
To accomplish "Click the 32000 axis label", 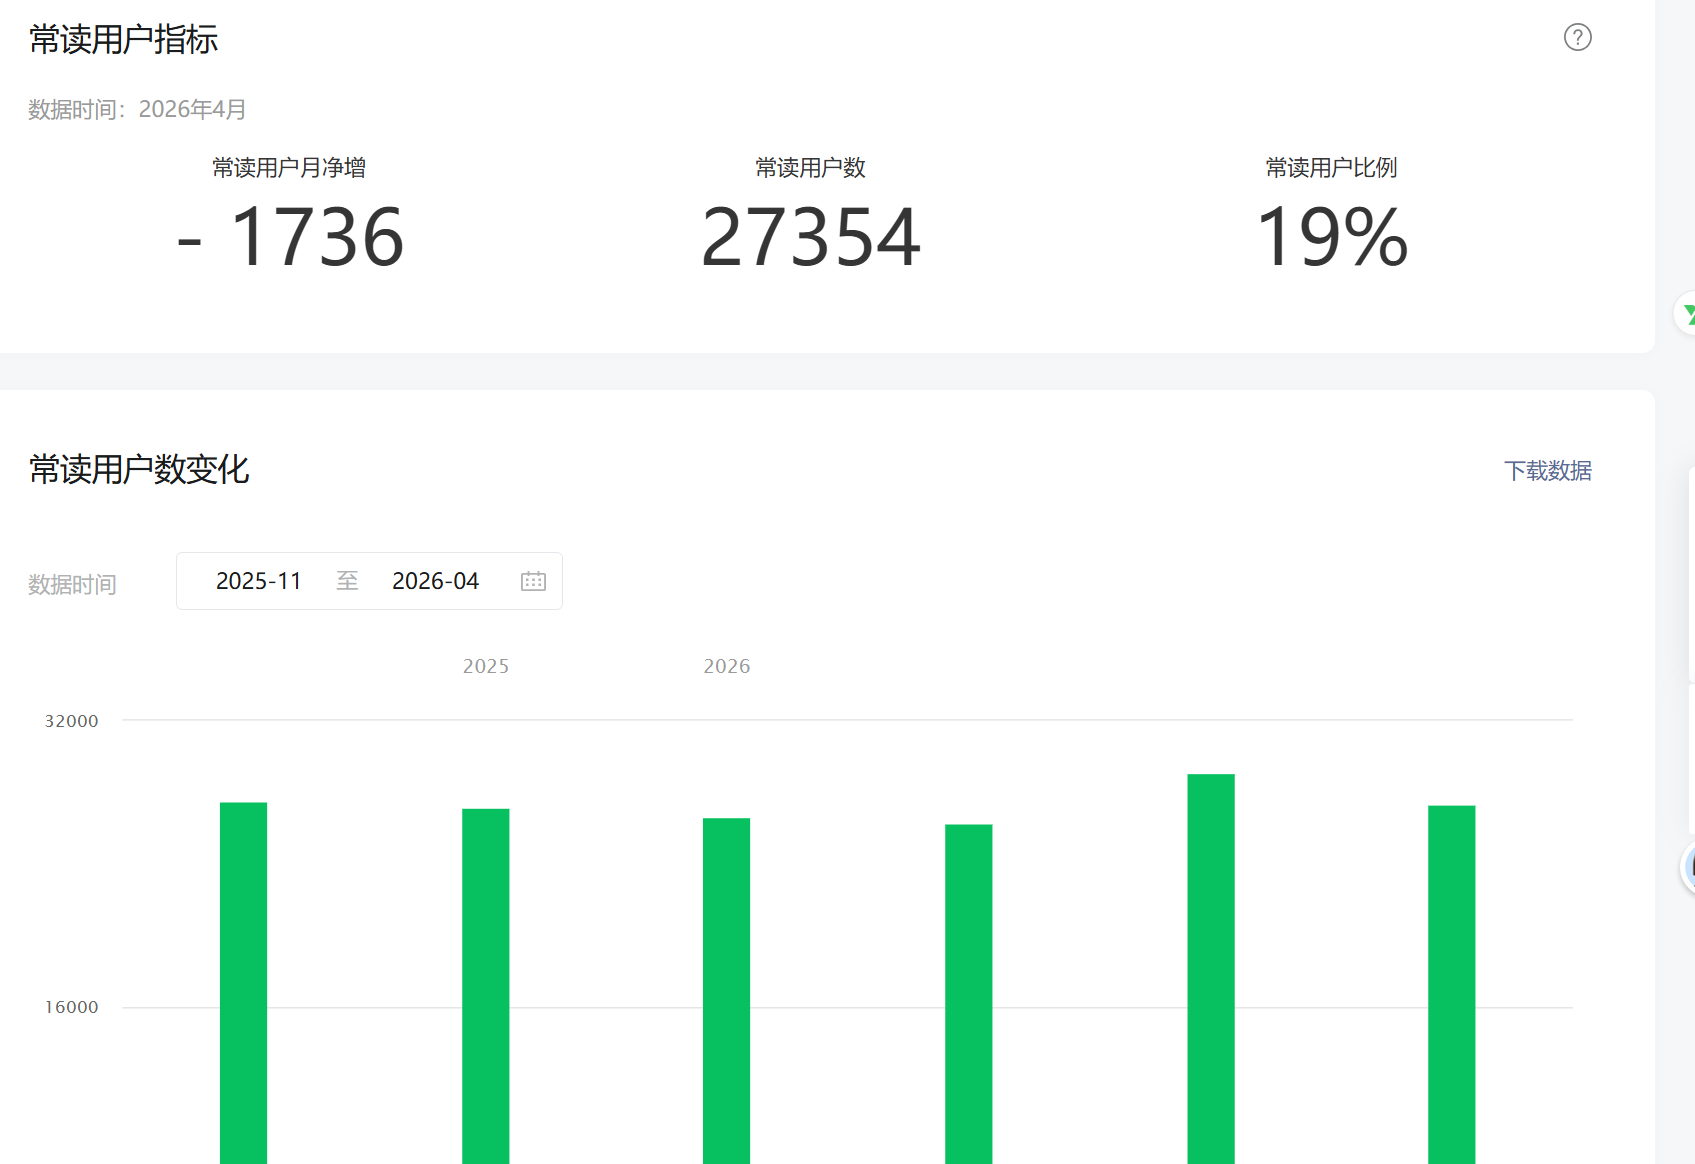I will 71,721.
